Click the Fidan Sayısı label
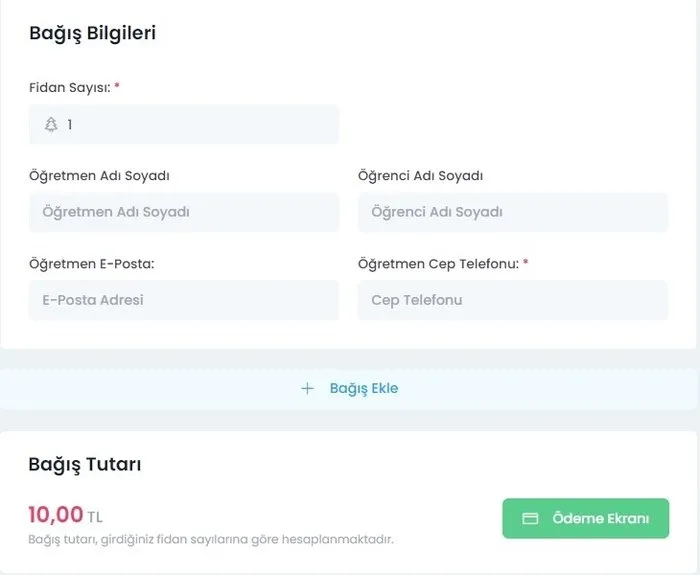The width and height of the screenshot is (700, 575). [x=69, y=88]
